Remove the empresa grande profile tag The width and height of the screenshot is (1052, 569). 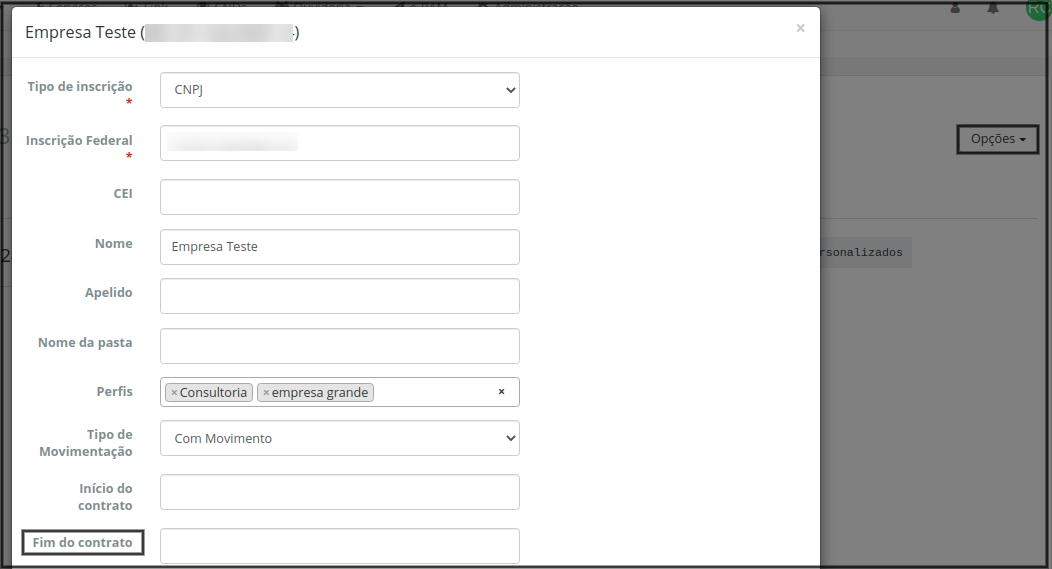tap(266, 393)
